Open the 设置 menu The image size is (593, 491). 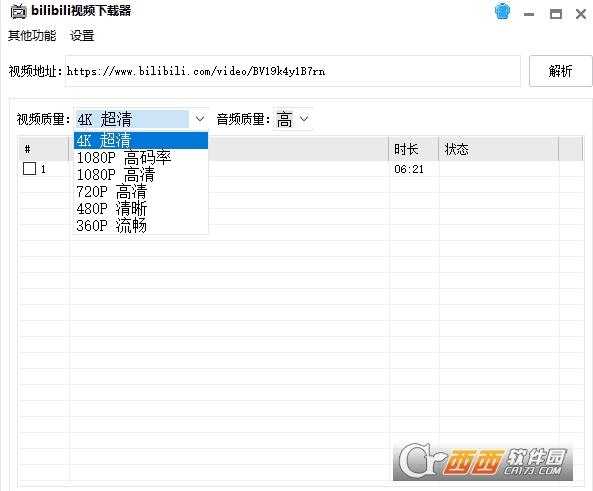click(x=82, y=36)
